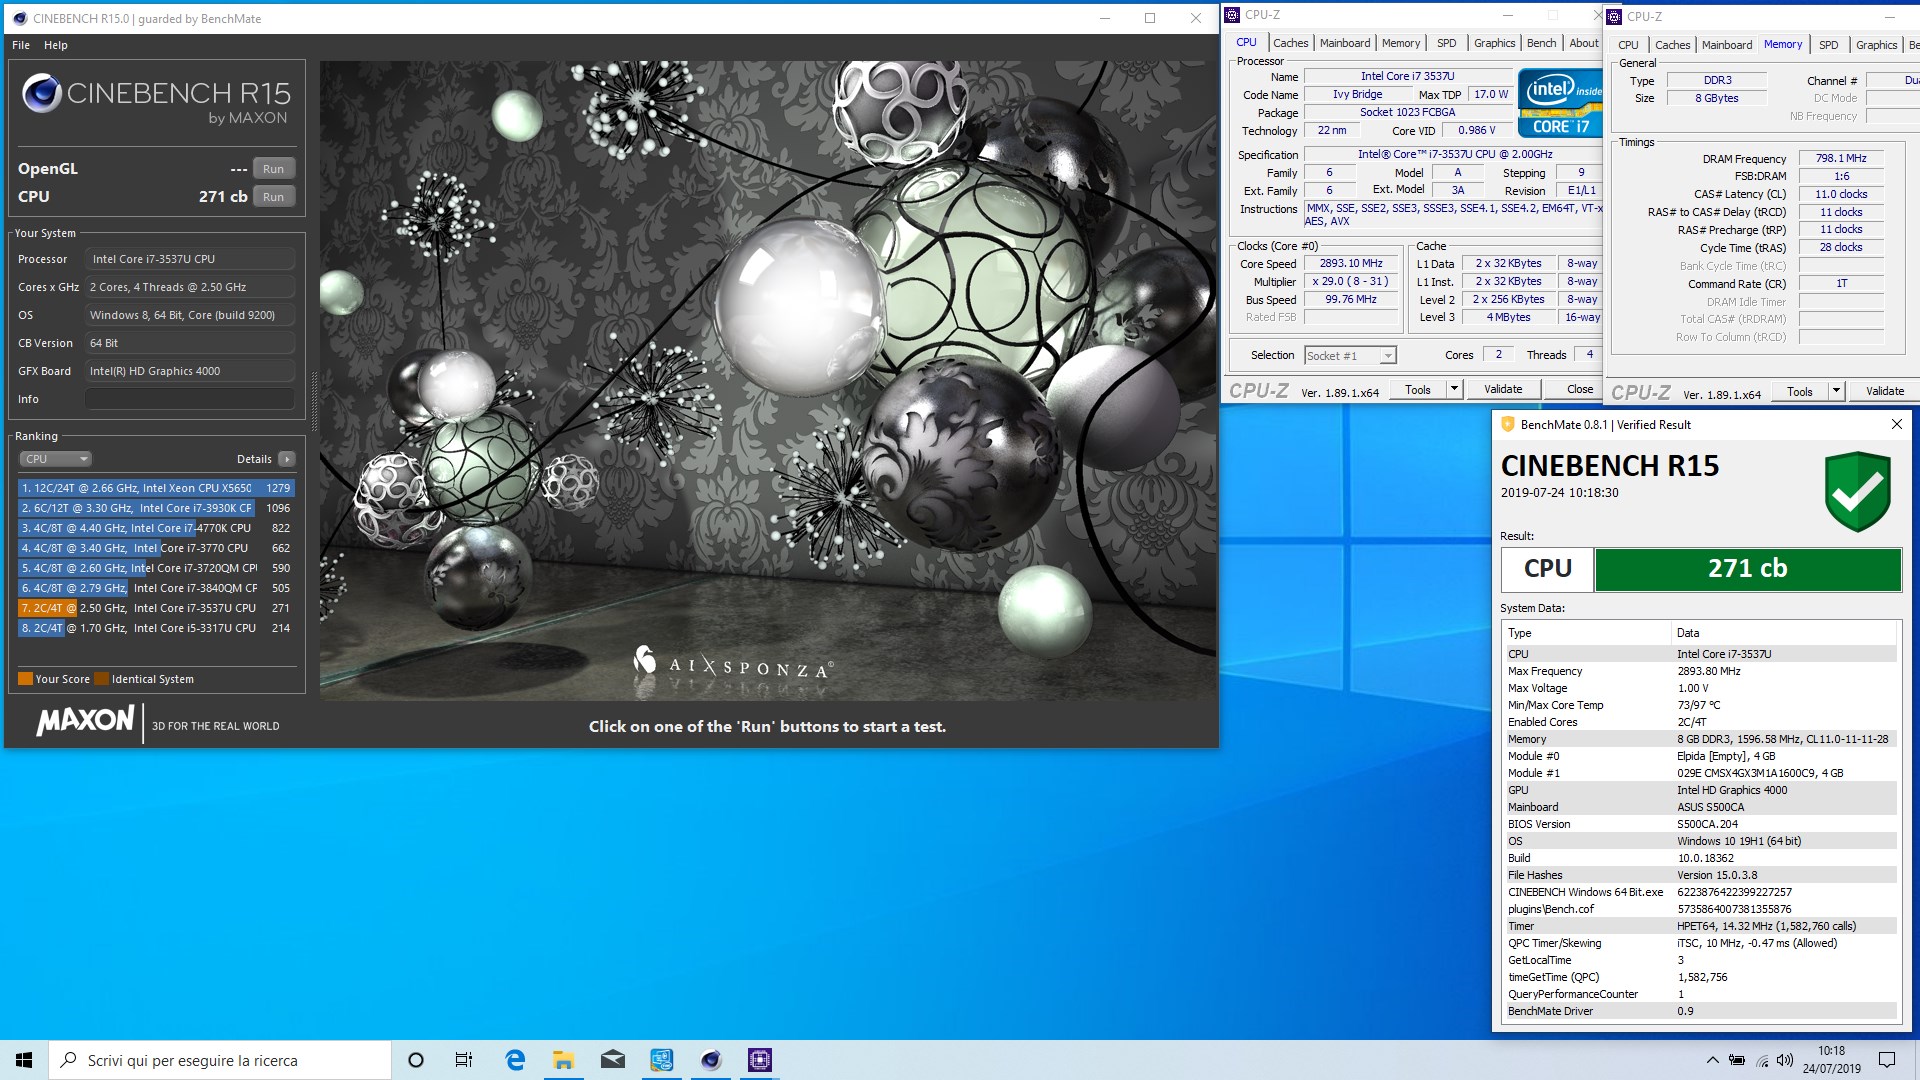
Task: Open the File menu in Cinebench
Action: [21, 45]
